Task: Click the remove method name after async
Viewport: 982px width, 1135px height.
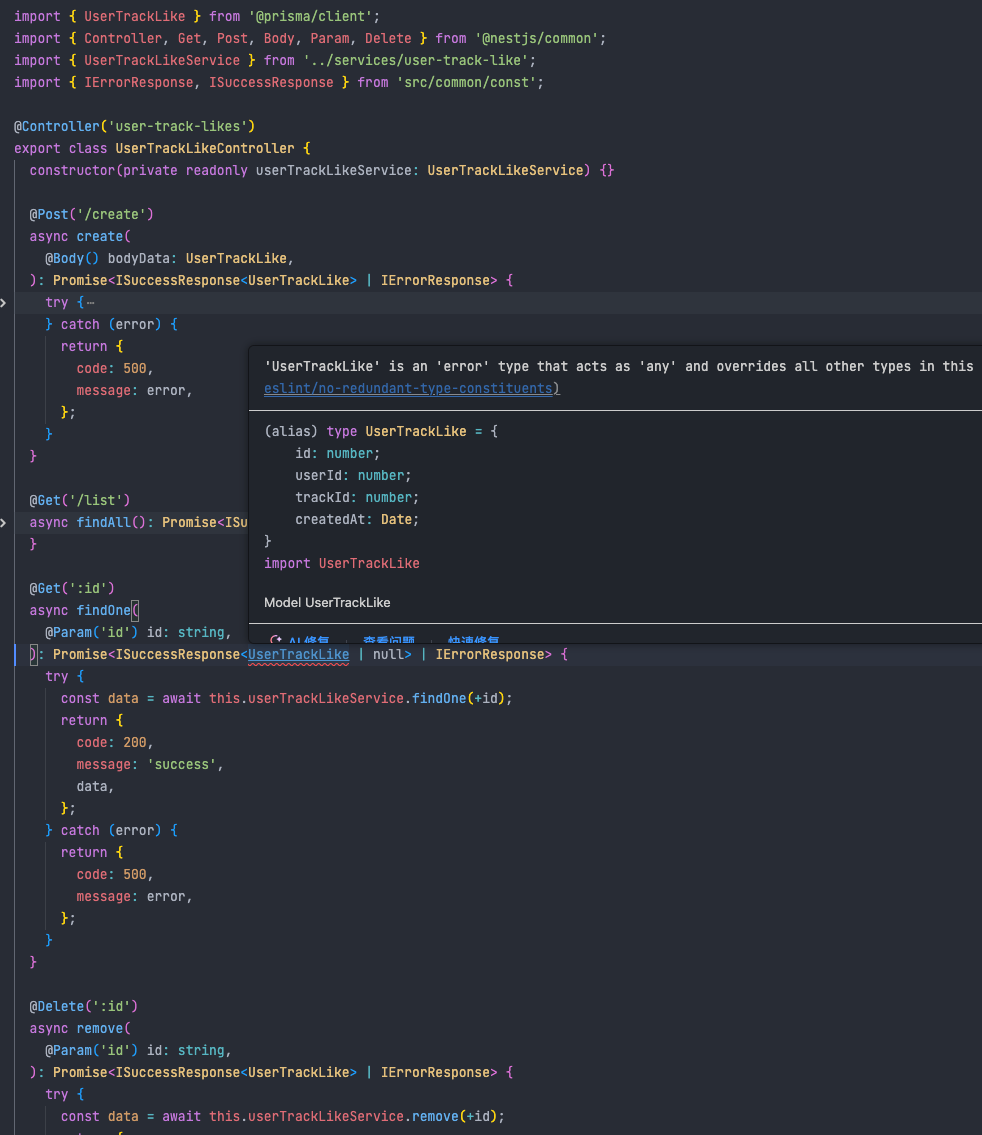Action: 100,1029
